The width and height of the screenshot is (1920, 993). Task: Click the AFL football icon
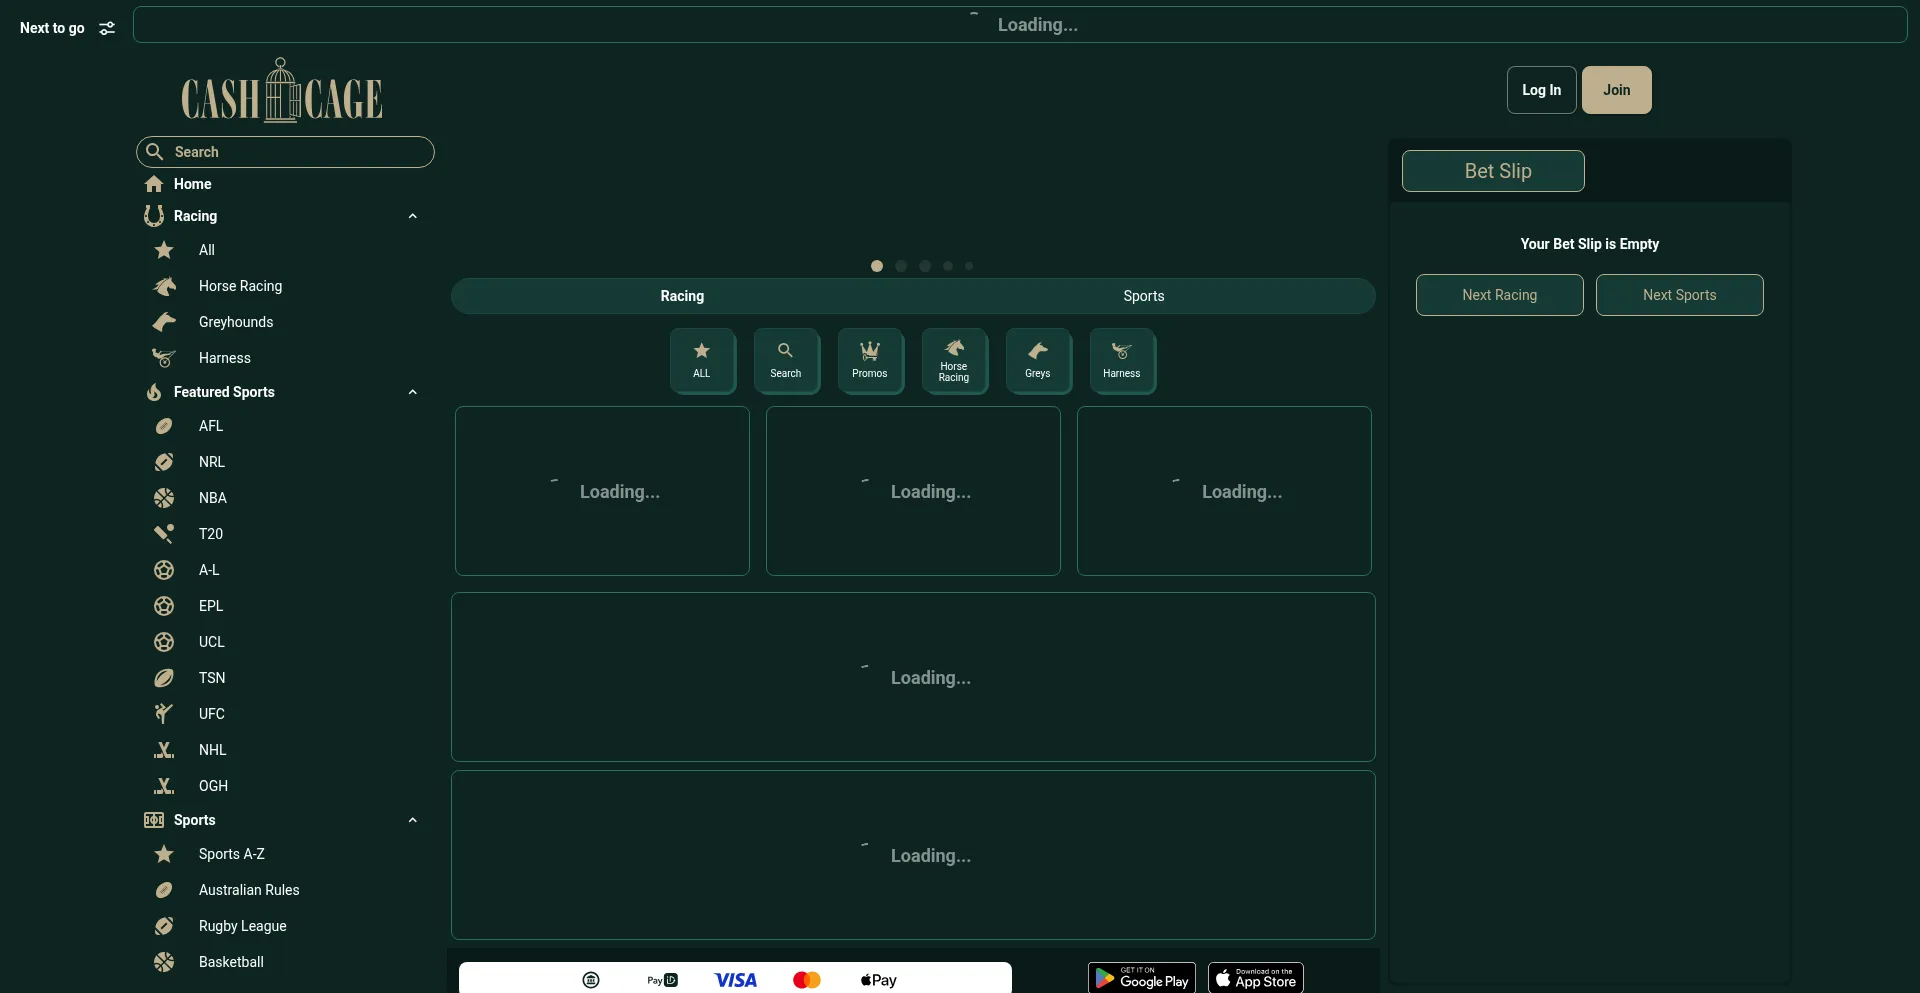pos(164,426)
